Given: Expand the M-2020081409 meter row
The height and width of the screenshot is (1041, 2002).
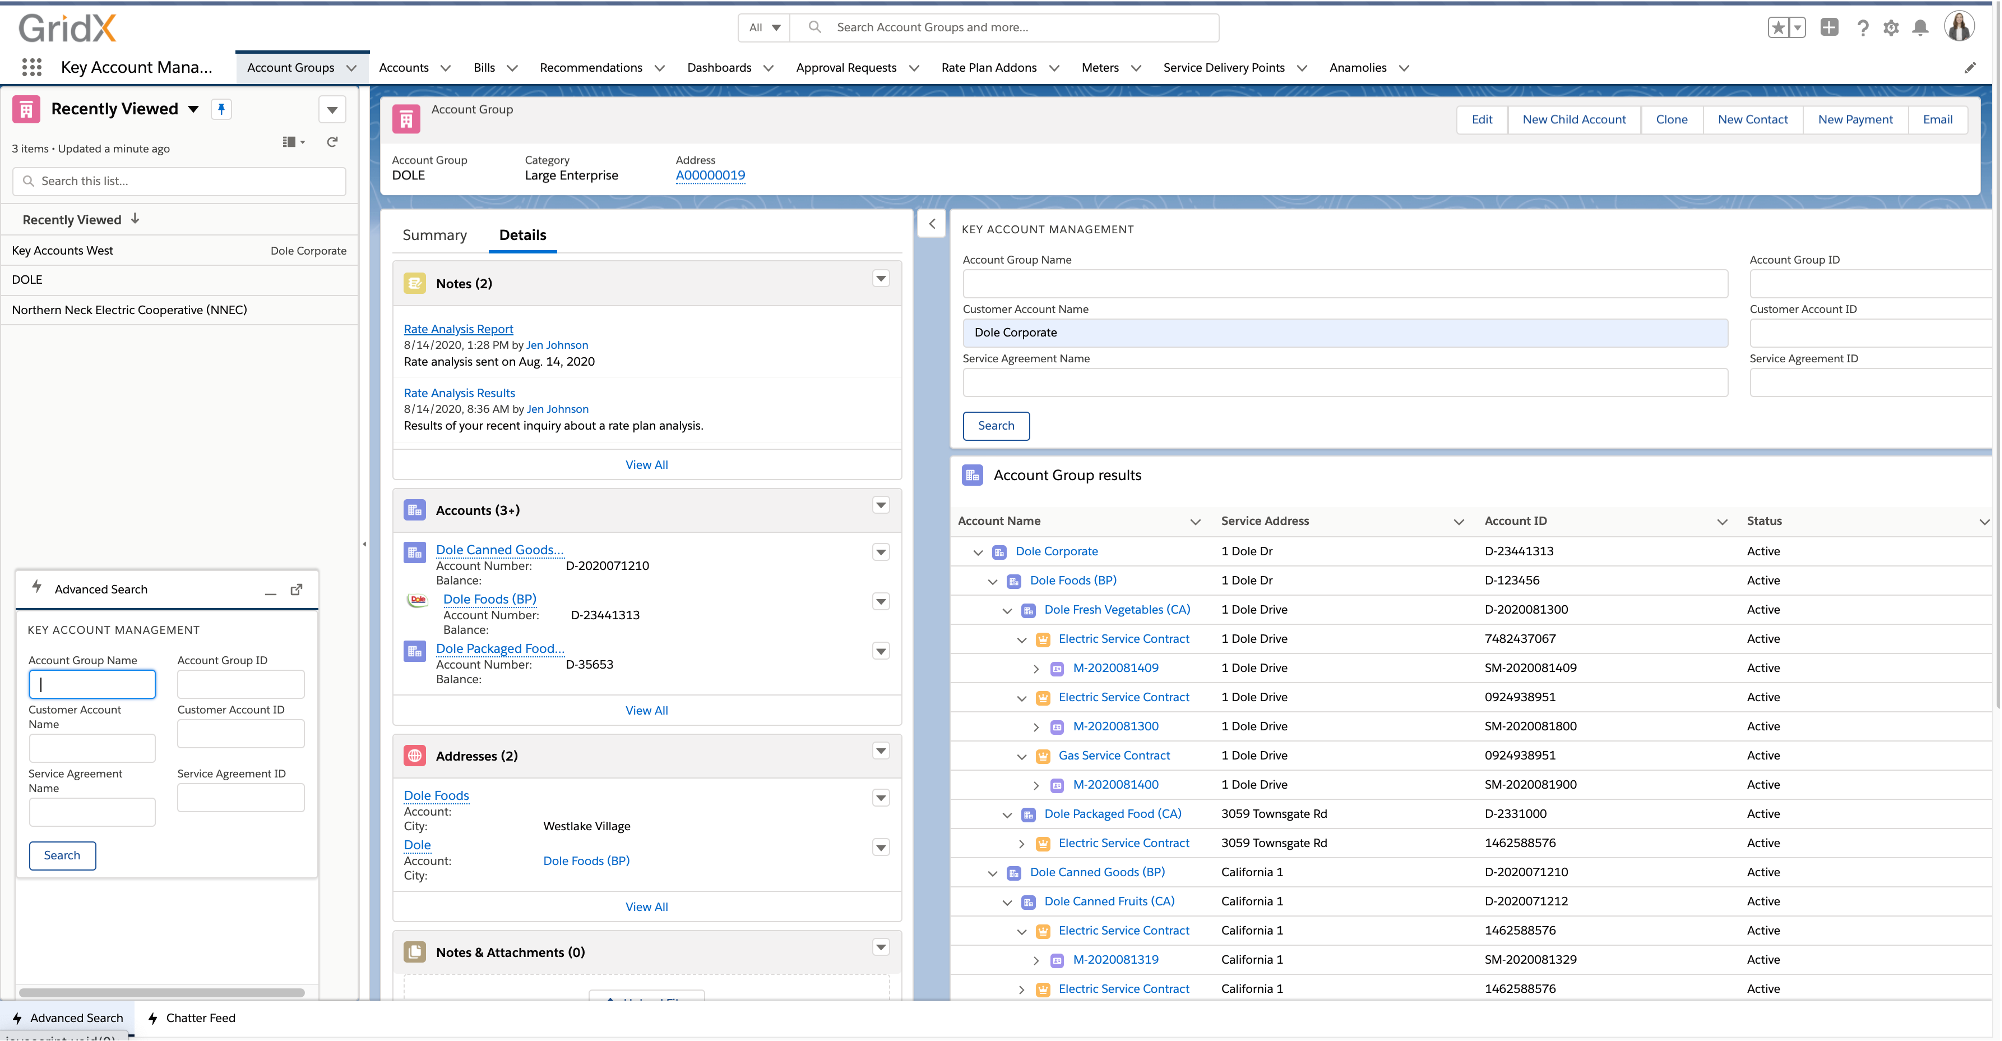Looking at the screenshot, I should coord(1036,668).
